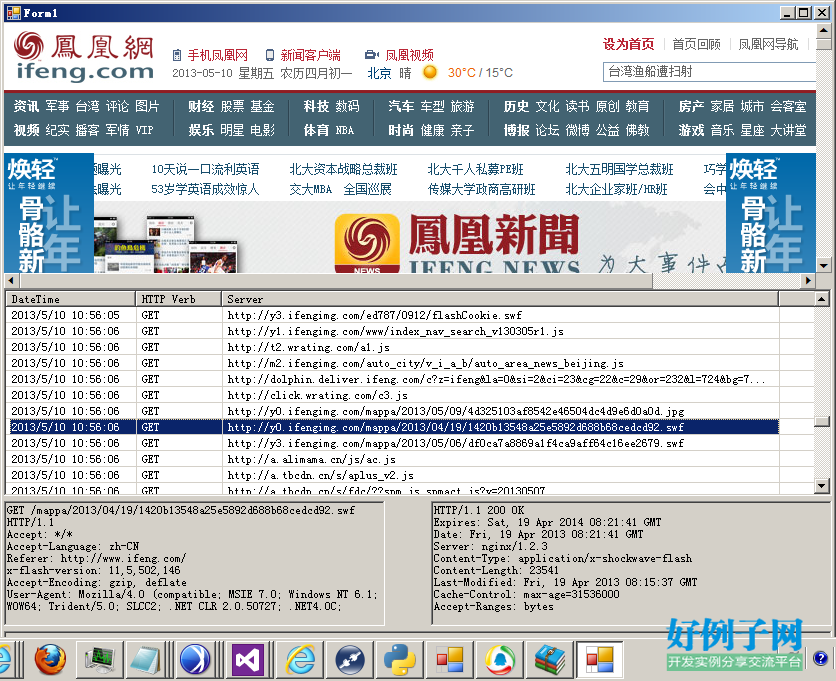836x681 pixels.
Task: Click web page horizontal scrollbar right arrow
Action: click(x=809, y=280)
